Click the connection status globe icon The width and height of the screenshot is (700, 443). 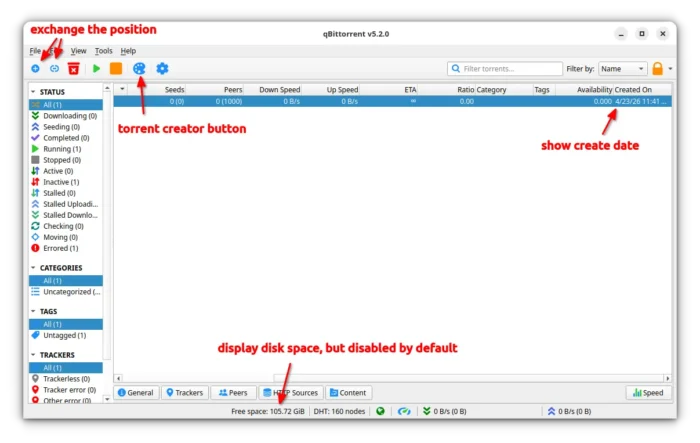[x=380, y=411]
